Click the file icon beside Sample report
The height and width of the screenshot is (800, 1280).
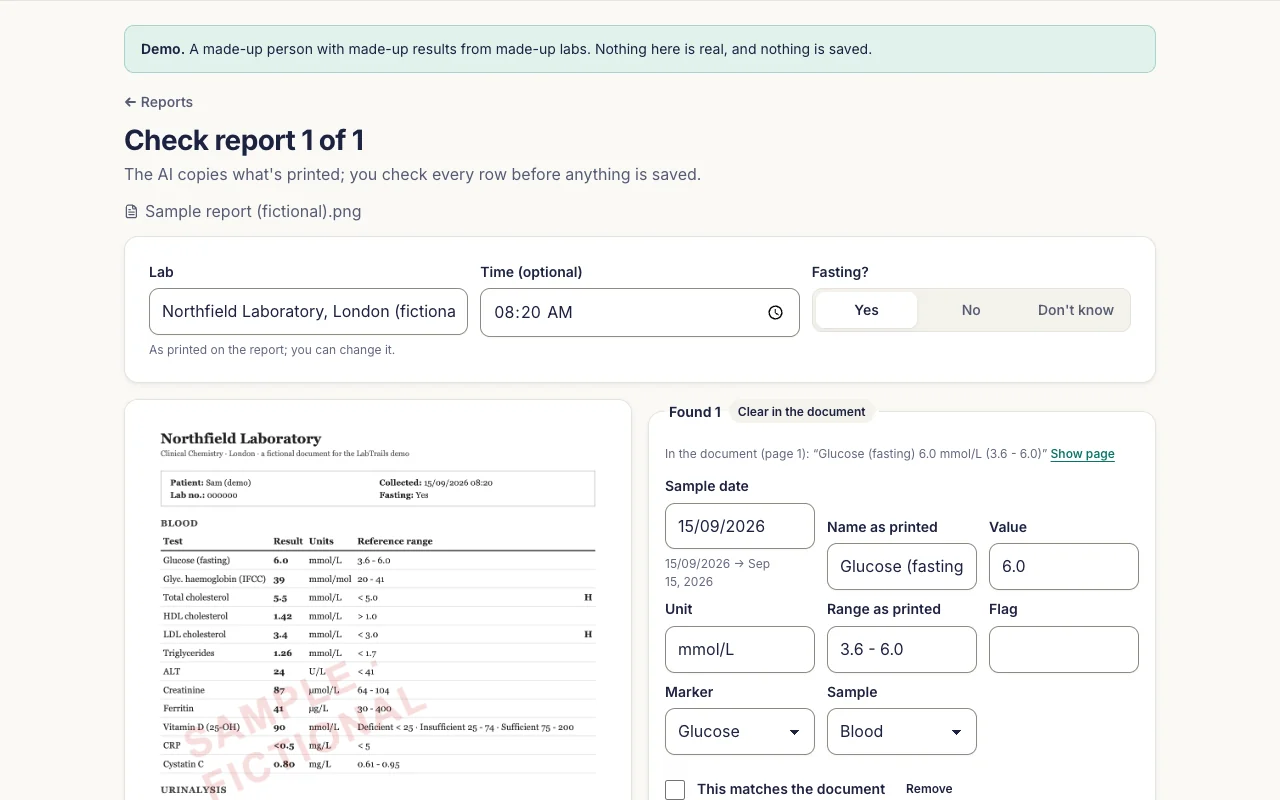point(131,212)
